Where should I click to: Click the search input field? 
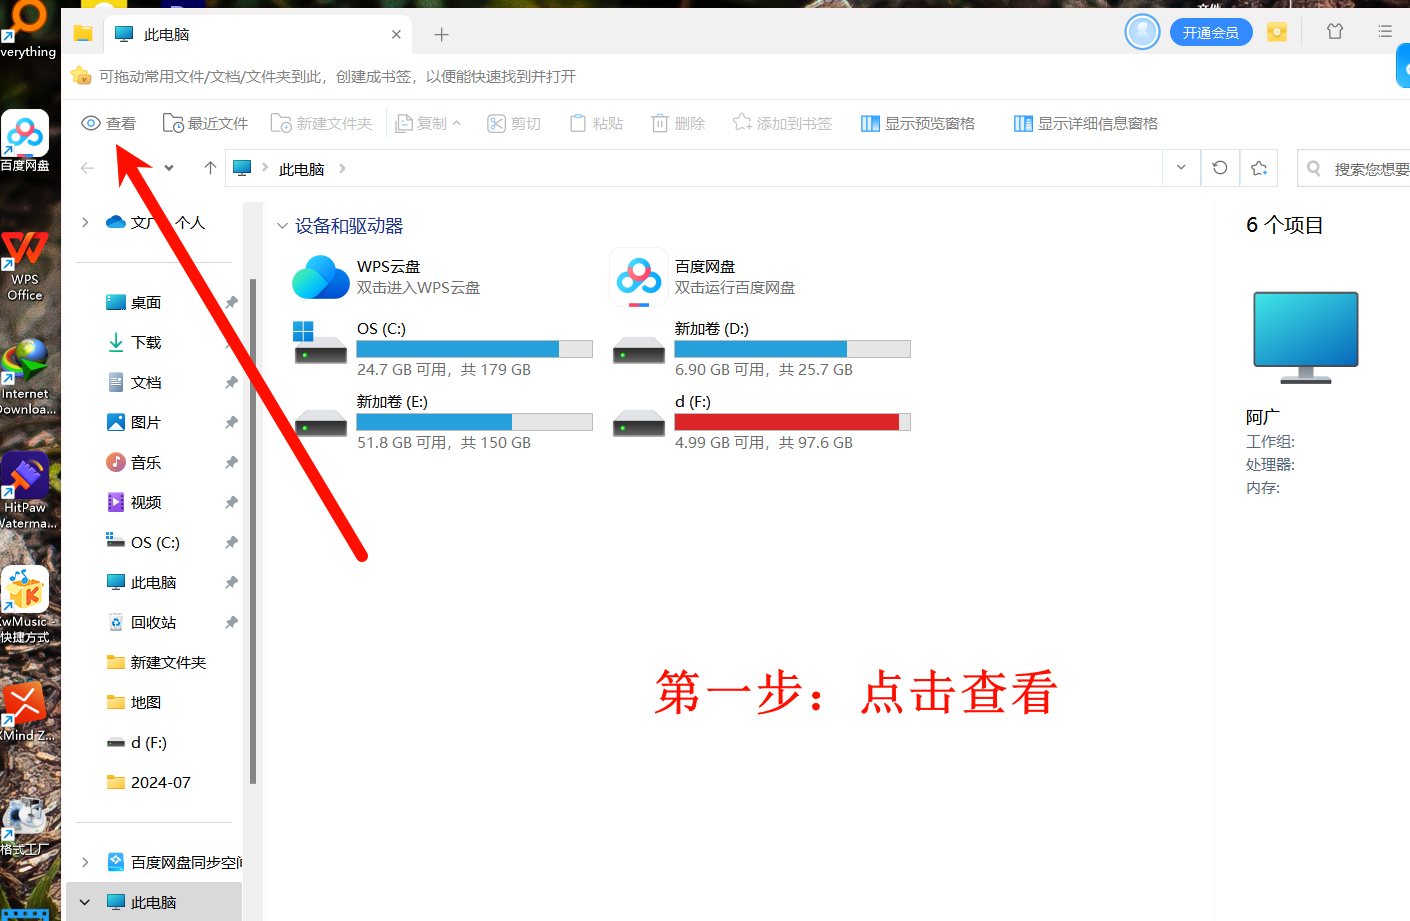(x=1368, y=169)
